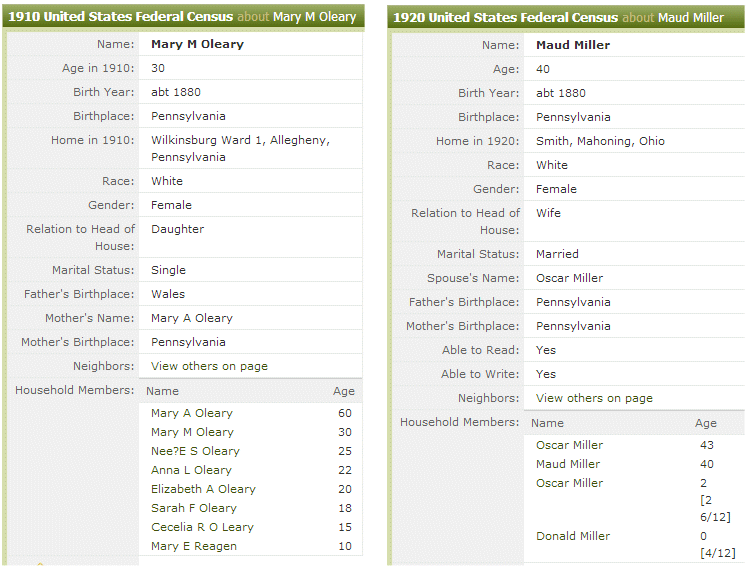Click Mary M Oleary in household members list
Viewport: 754px width, 566px height.
(x=192, y=432)
